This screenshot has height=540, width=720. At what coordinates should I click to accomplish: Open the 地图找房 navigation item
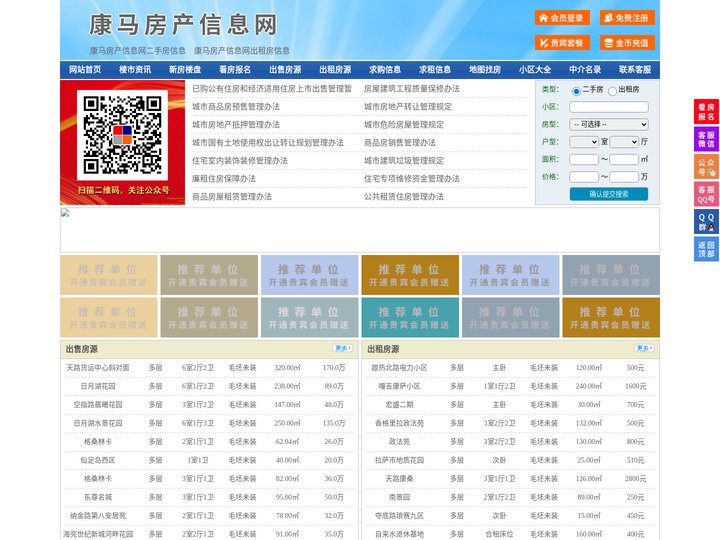485,70
